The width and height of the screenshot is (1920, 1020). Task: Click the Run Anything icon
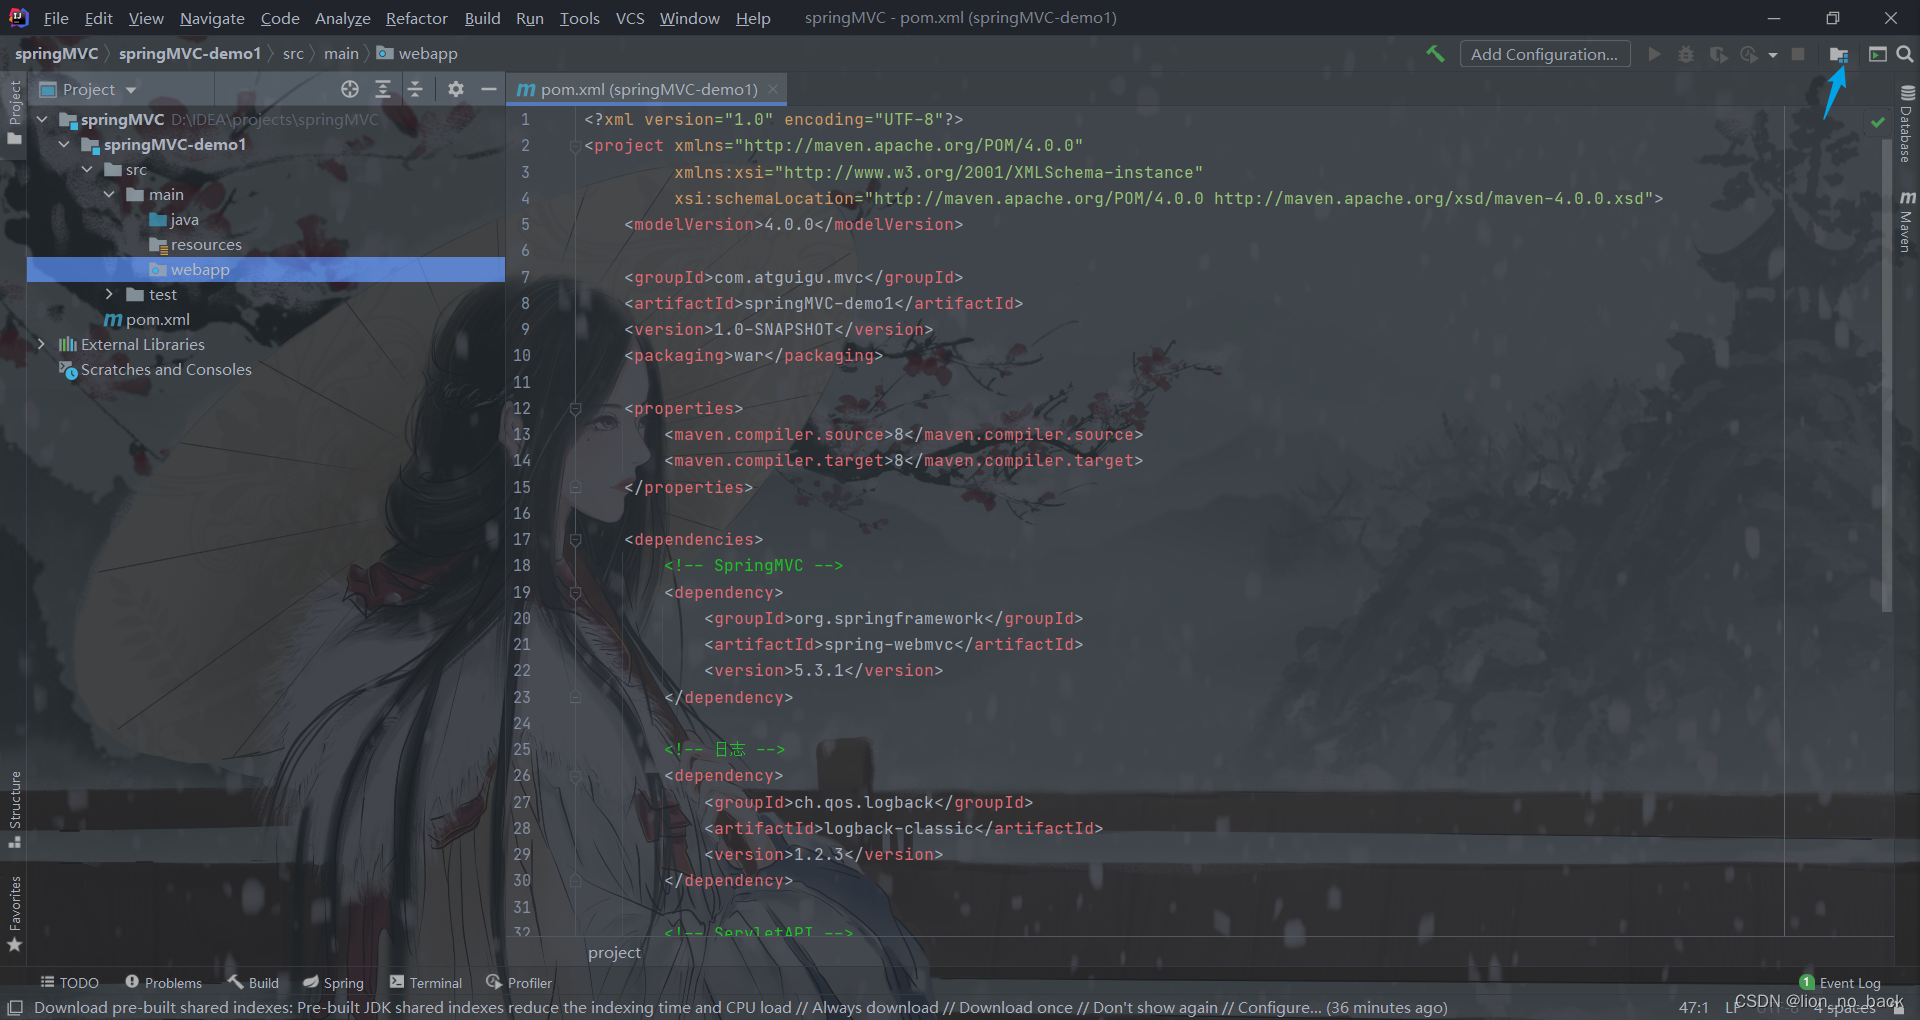pyautogui.click(x=1877, y=54)
